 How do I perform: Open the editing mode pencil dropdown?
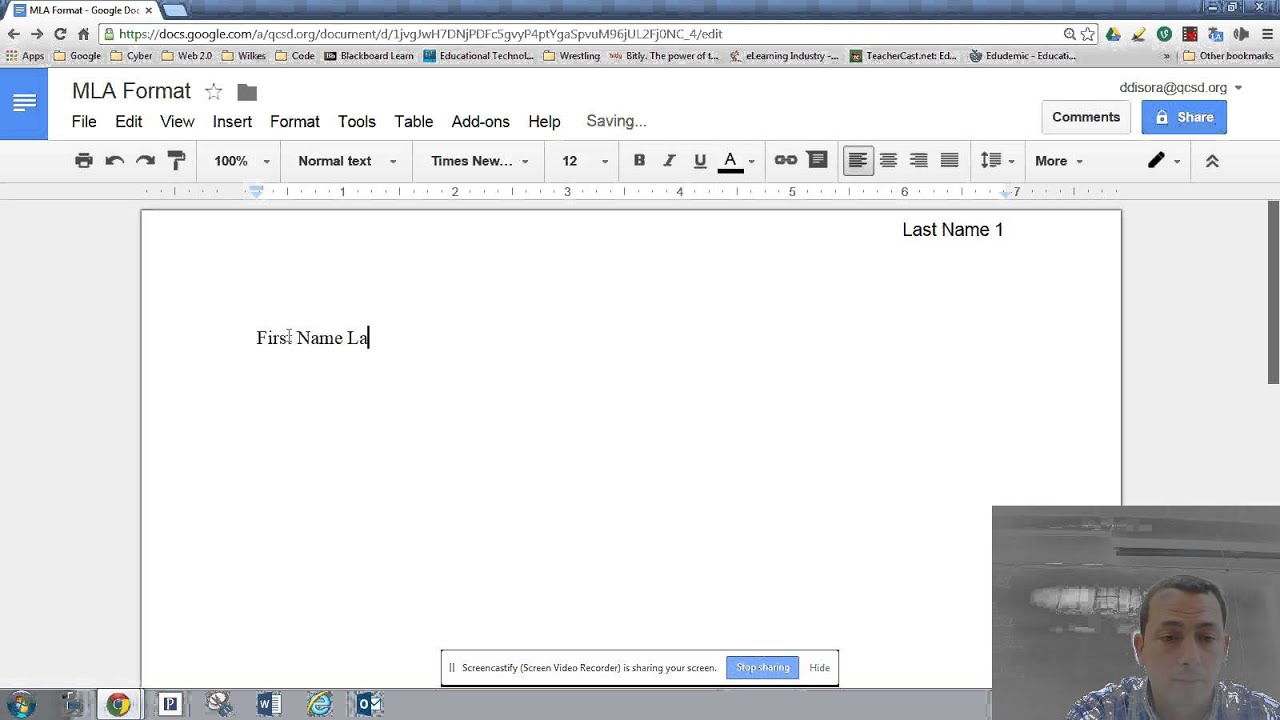coord(1163,161)
